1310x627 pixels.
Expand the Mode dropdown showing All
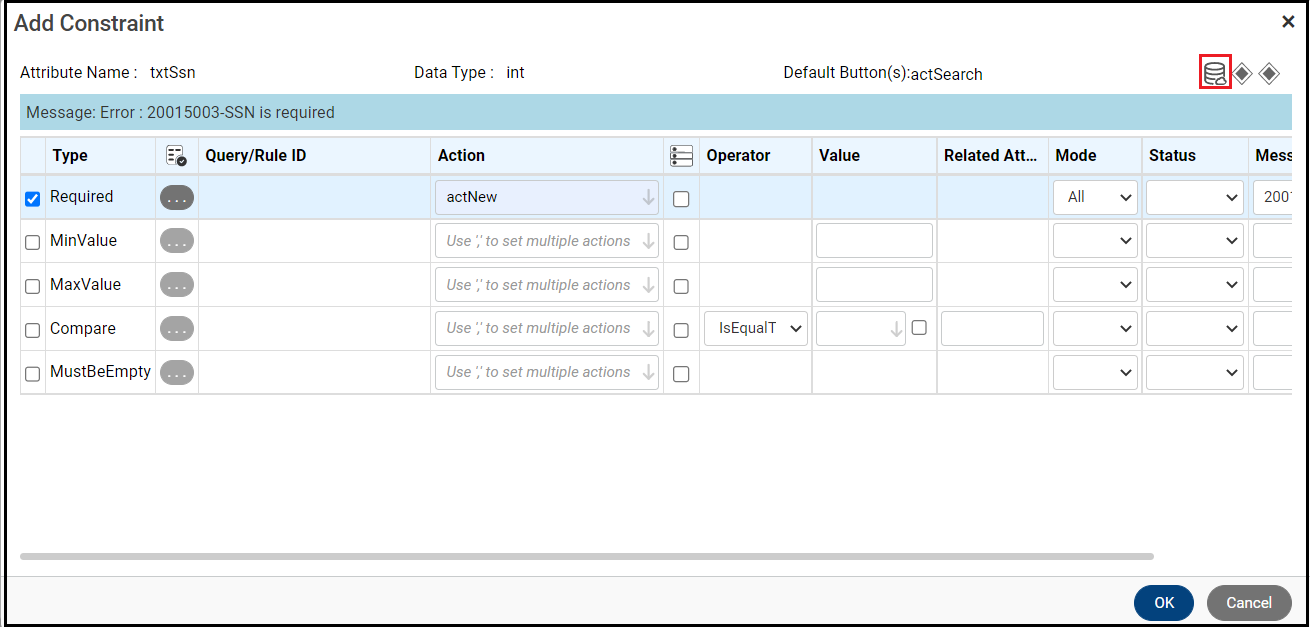pos(1095,198)
